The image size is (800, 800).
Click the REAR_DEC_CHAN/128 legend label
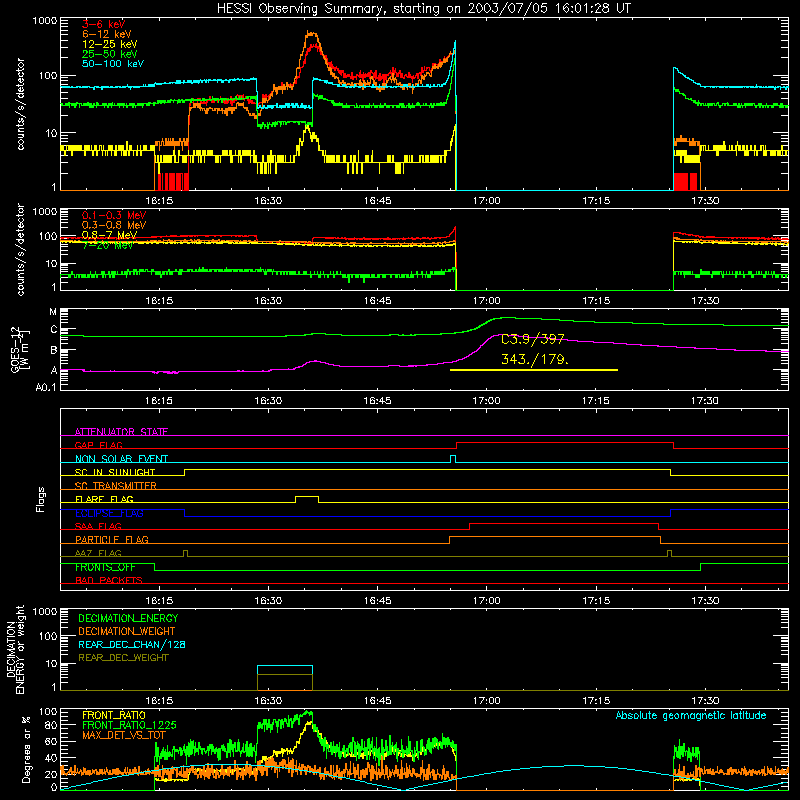pyautogui.click(x=132, y=644)
